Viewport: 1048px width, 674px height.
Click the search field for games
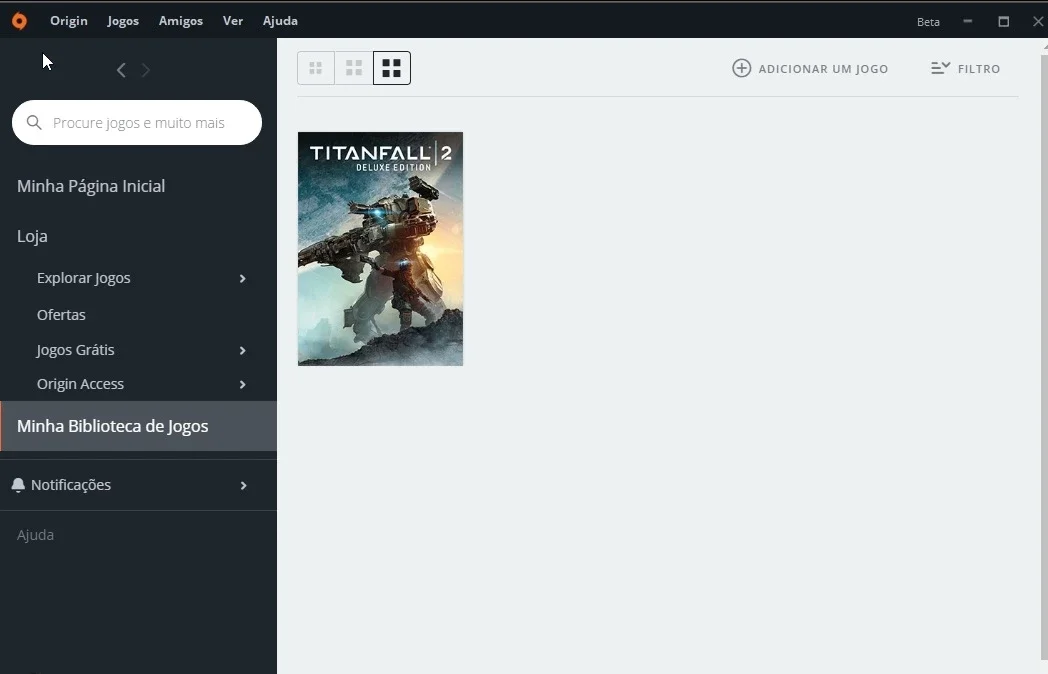(137, 122)
